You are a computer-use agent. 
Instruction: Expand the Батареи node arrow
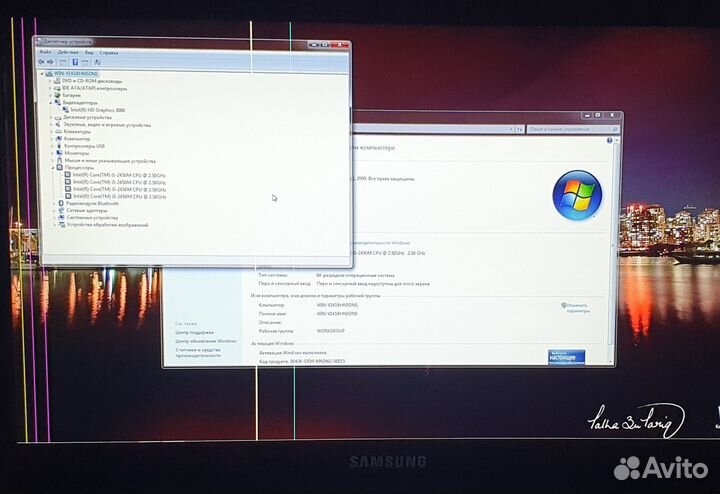50,95
